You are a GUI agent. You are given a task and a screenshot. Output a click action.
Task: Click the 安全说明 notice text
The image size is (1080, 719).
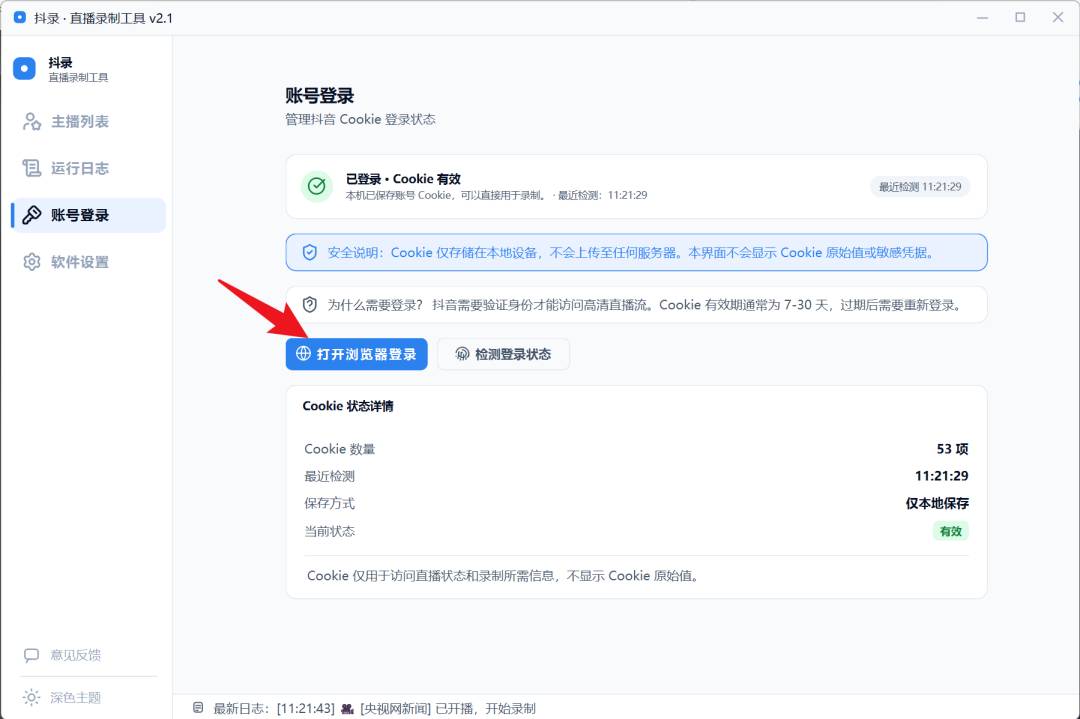point(632,253)
